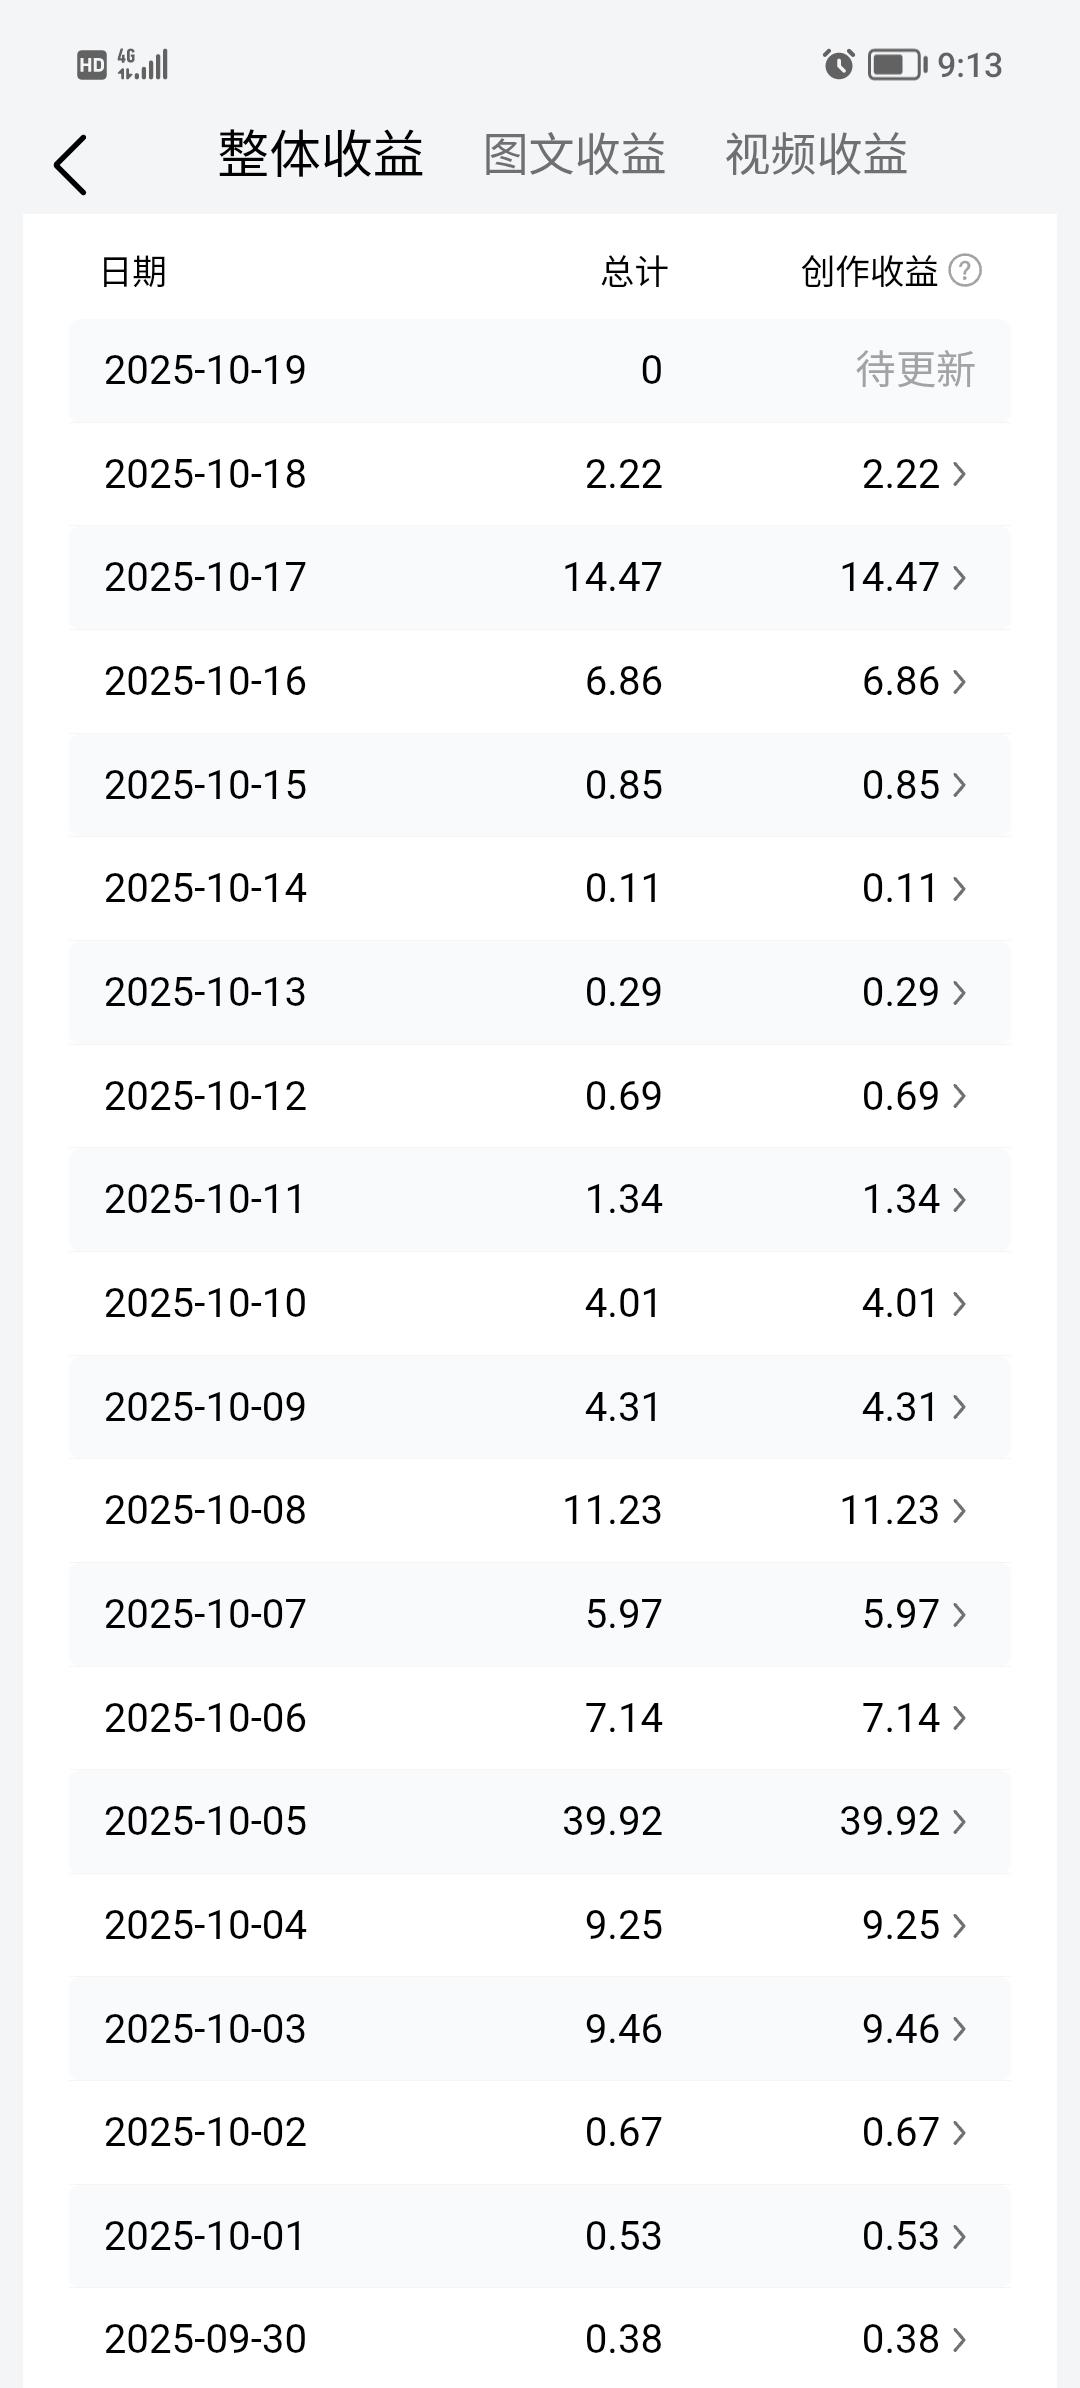Tap the 4G signal strength icon
1080x2388 pixels.
click(x=143, y=64)
